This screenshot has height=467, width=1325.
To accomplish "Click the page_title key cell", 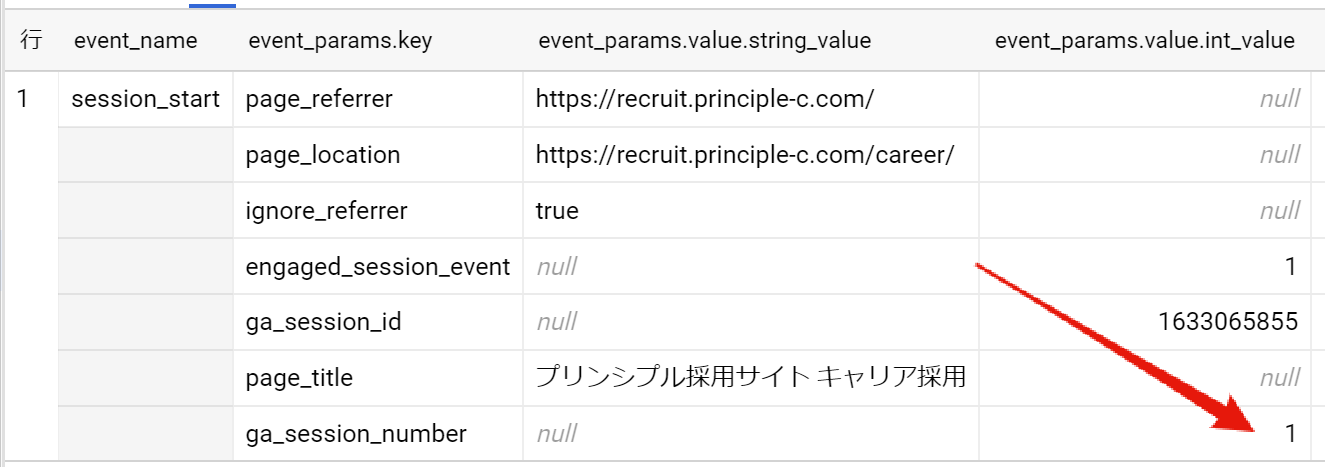I will coord(299,378).
